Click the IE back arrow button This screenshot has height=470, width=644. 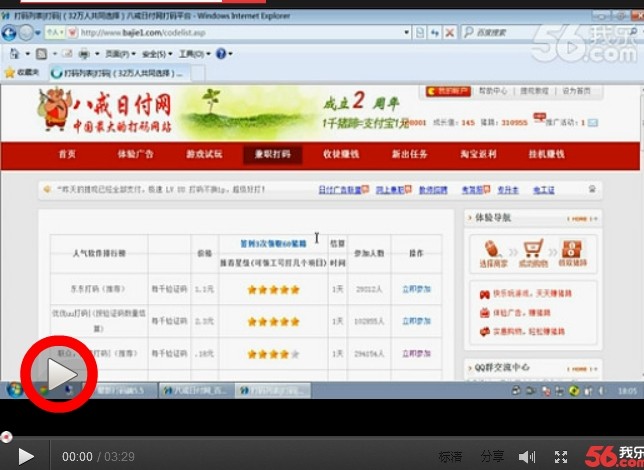click(x=9, y=32)
